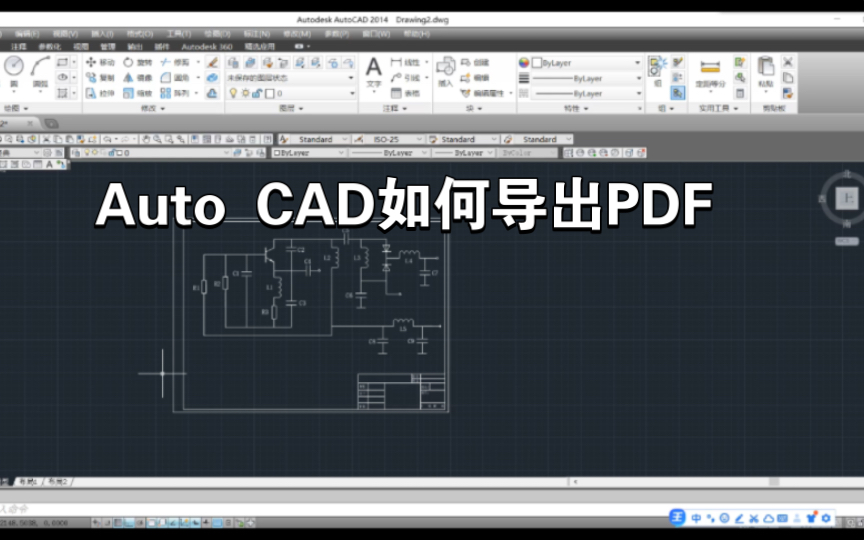Toggle layer on/off lightbulb in ribbon
864x540 pixels.
[233, 93]
